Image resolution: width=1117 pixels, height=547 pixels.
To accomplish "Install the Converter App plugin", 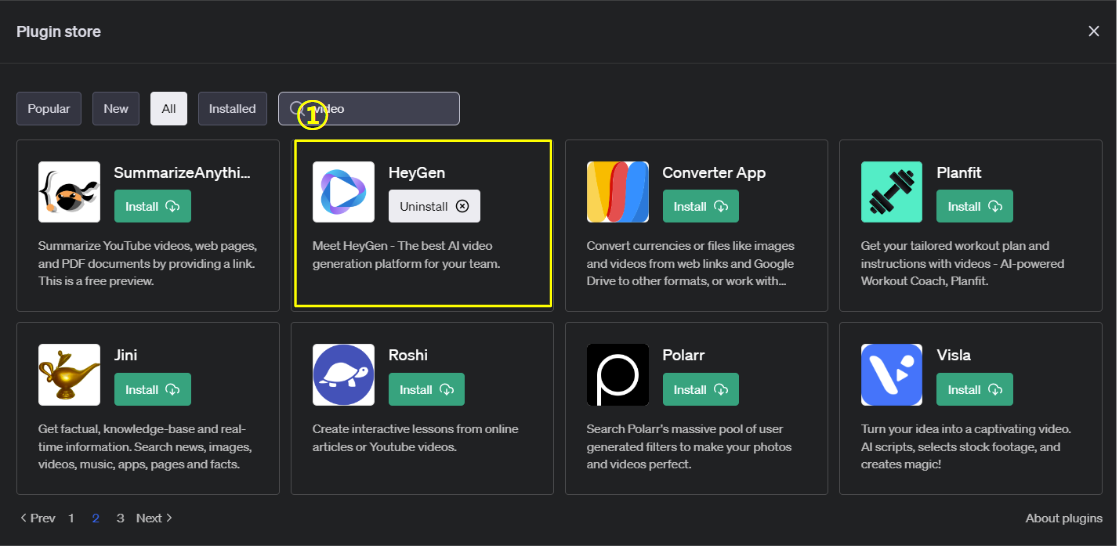I will click(x=701, y=207).
